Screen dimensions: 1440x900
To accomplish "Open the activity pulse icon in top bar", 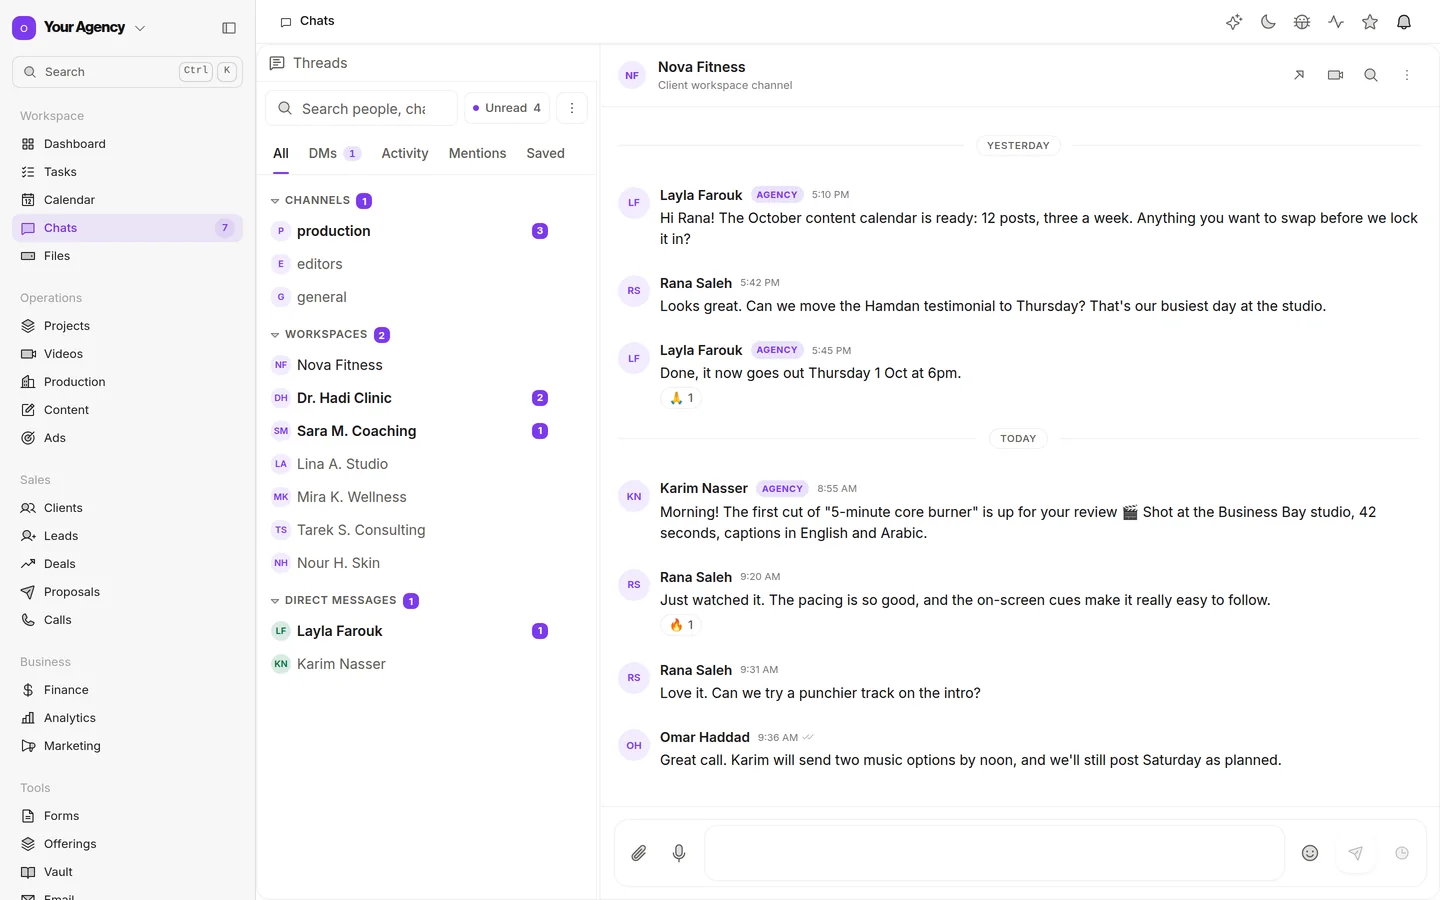I will pyautogui.click(x=1336, y=22).
